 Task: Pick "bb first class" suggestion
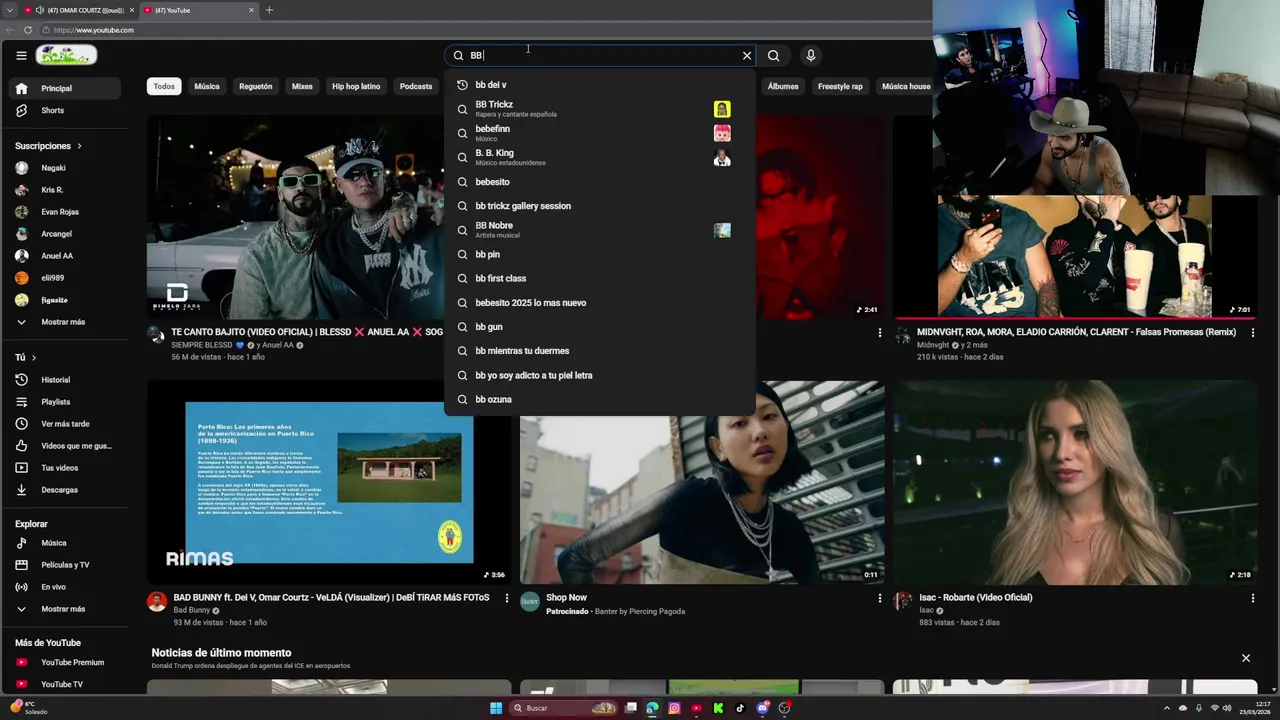[x=599, y=278]
